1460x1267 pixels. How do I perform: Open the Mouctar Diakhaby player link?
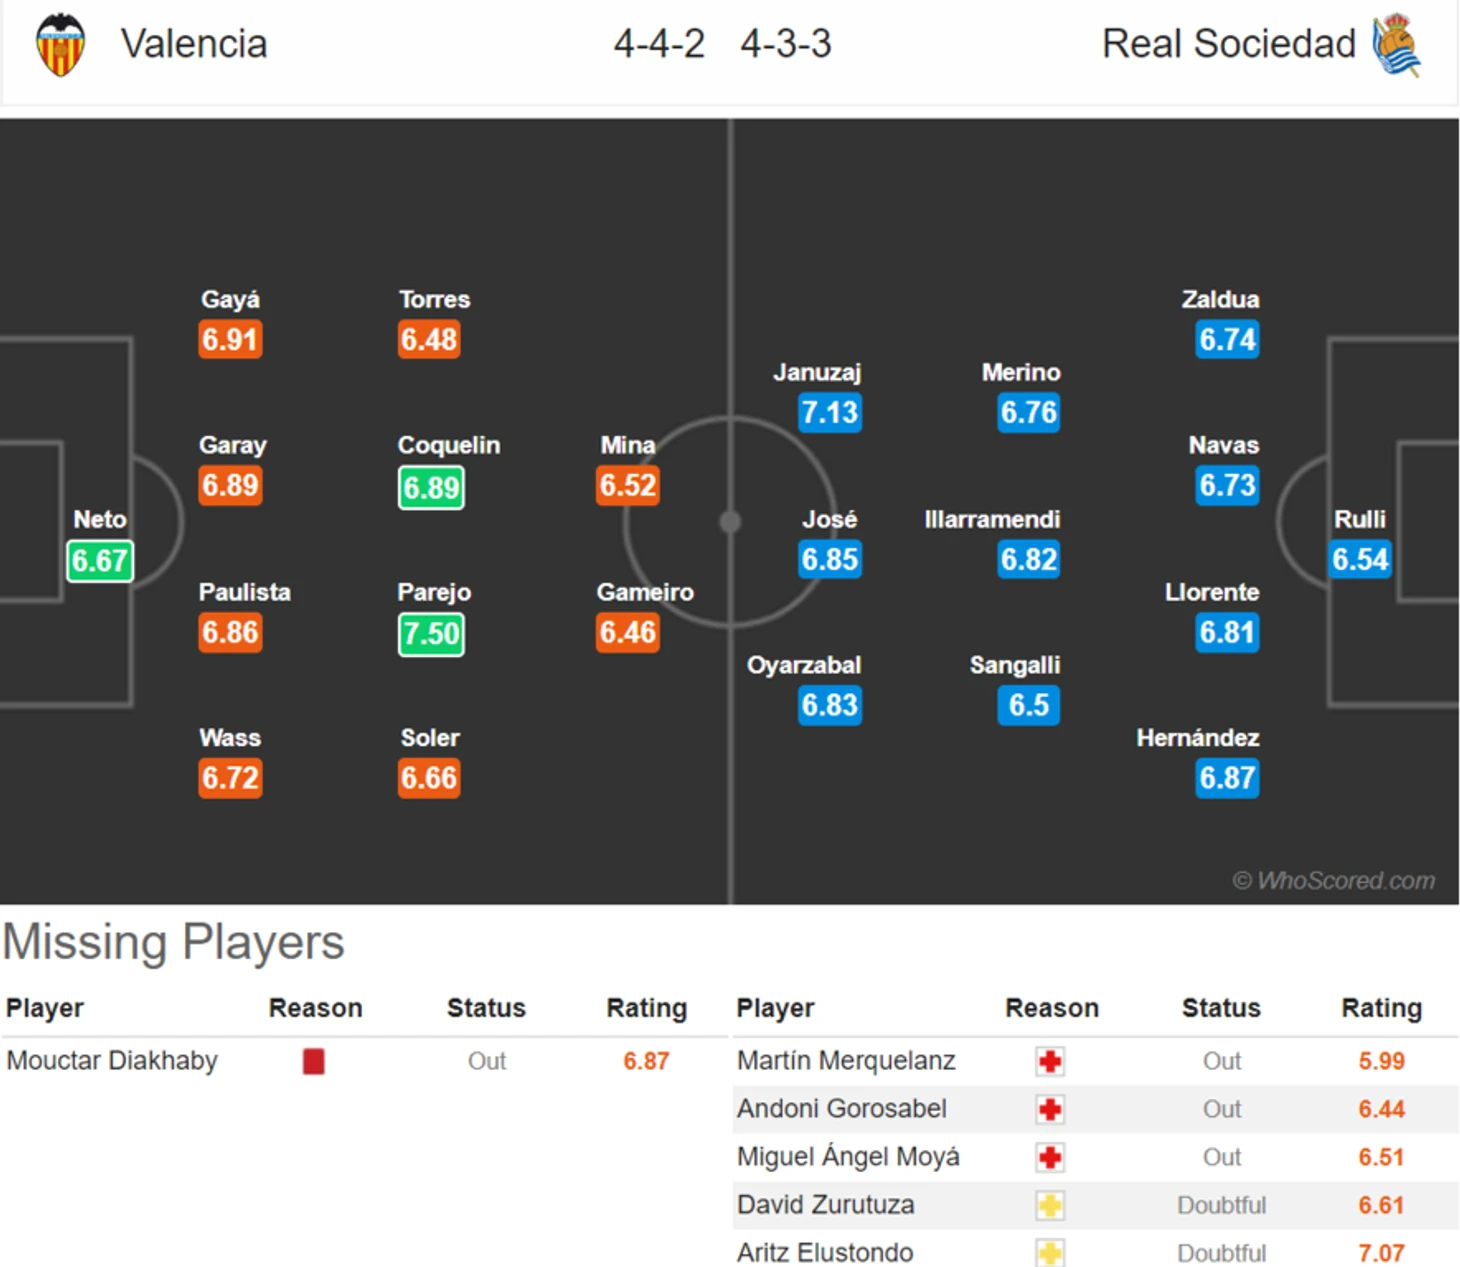(x=112, y=1060)
